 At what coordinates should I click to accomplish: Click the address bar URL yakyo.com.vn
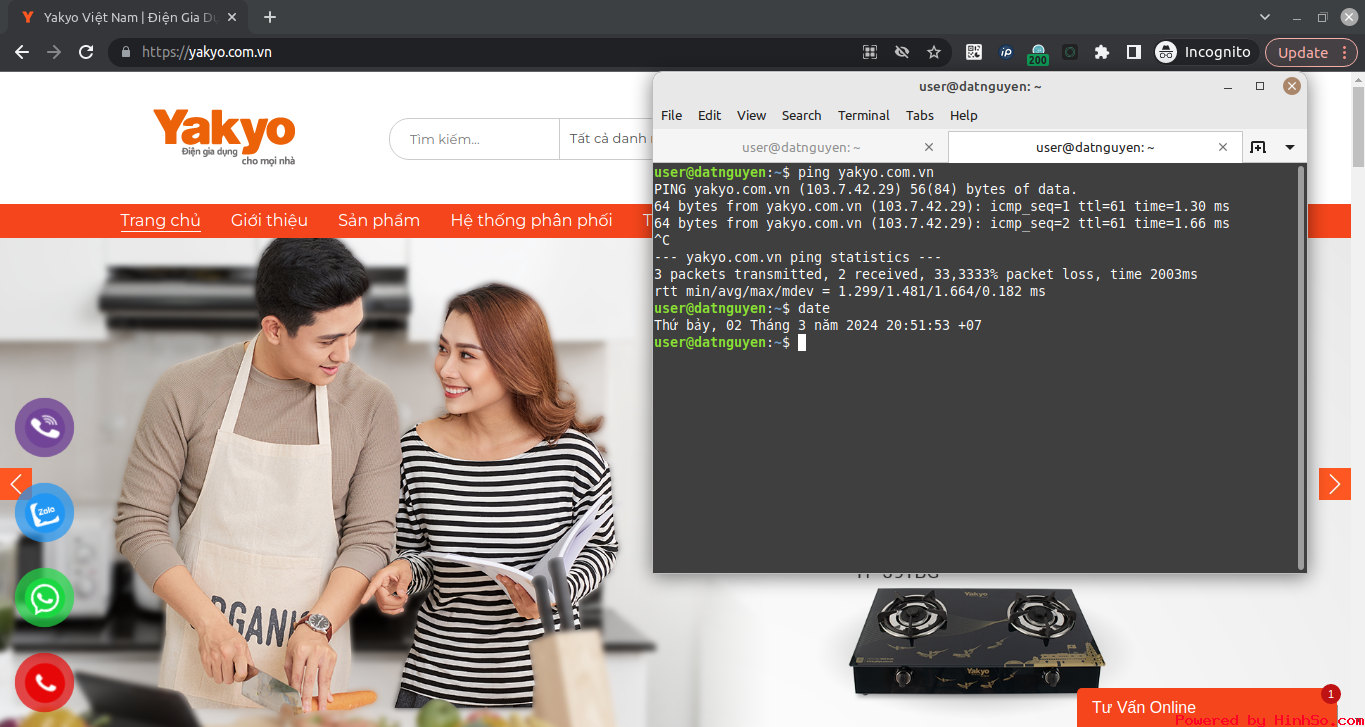[207, 52]
